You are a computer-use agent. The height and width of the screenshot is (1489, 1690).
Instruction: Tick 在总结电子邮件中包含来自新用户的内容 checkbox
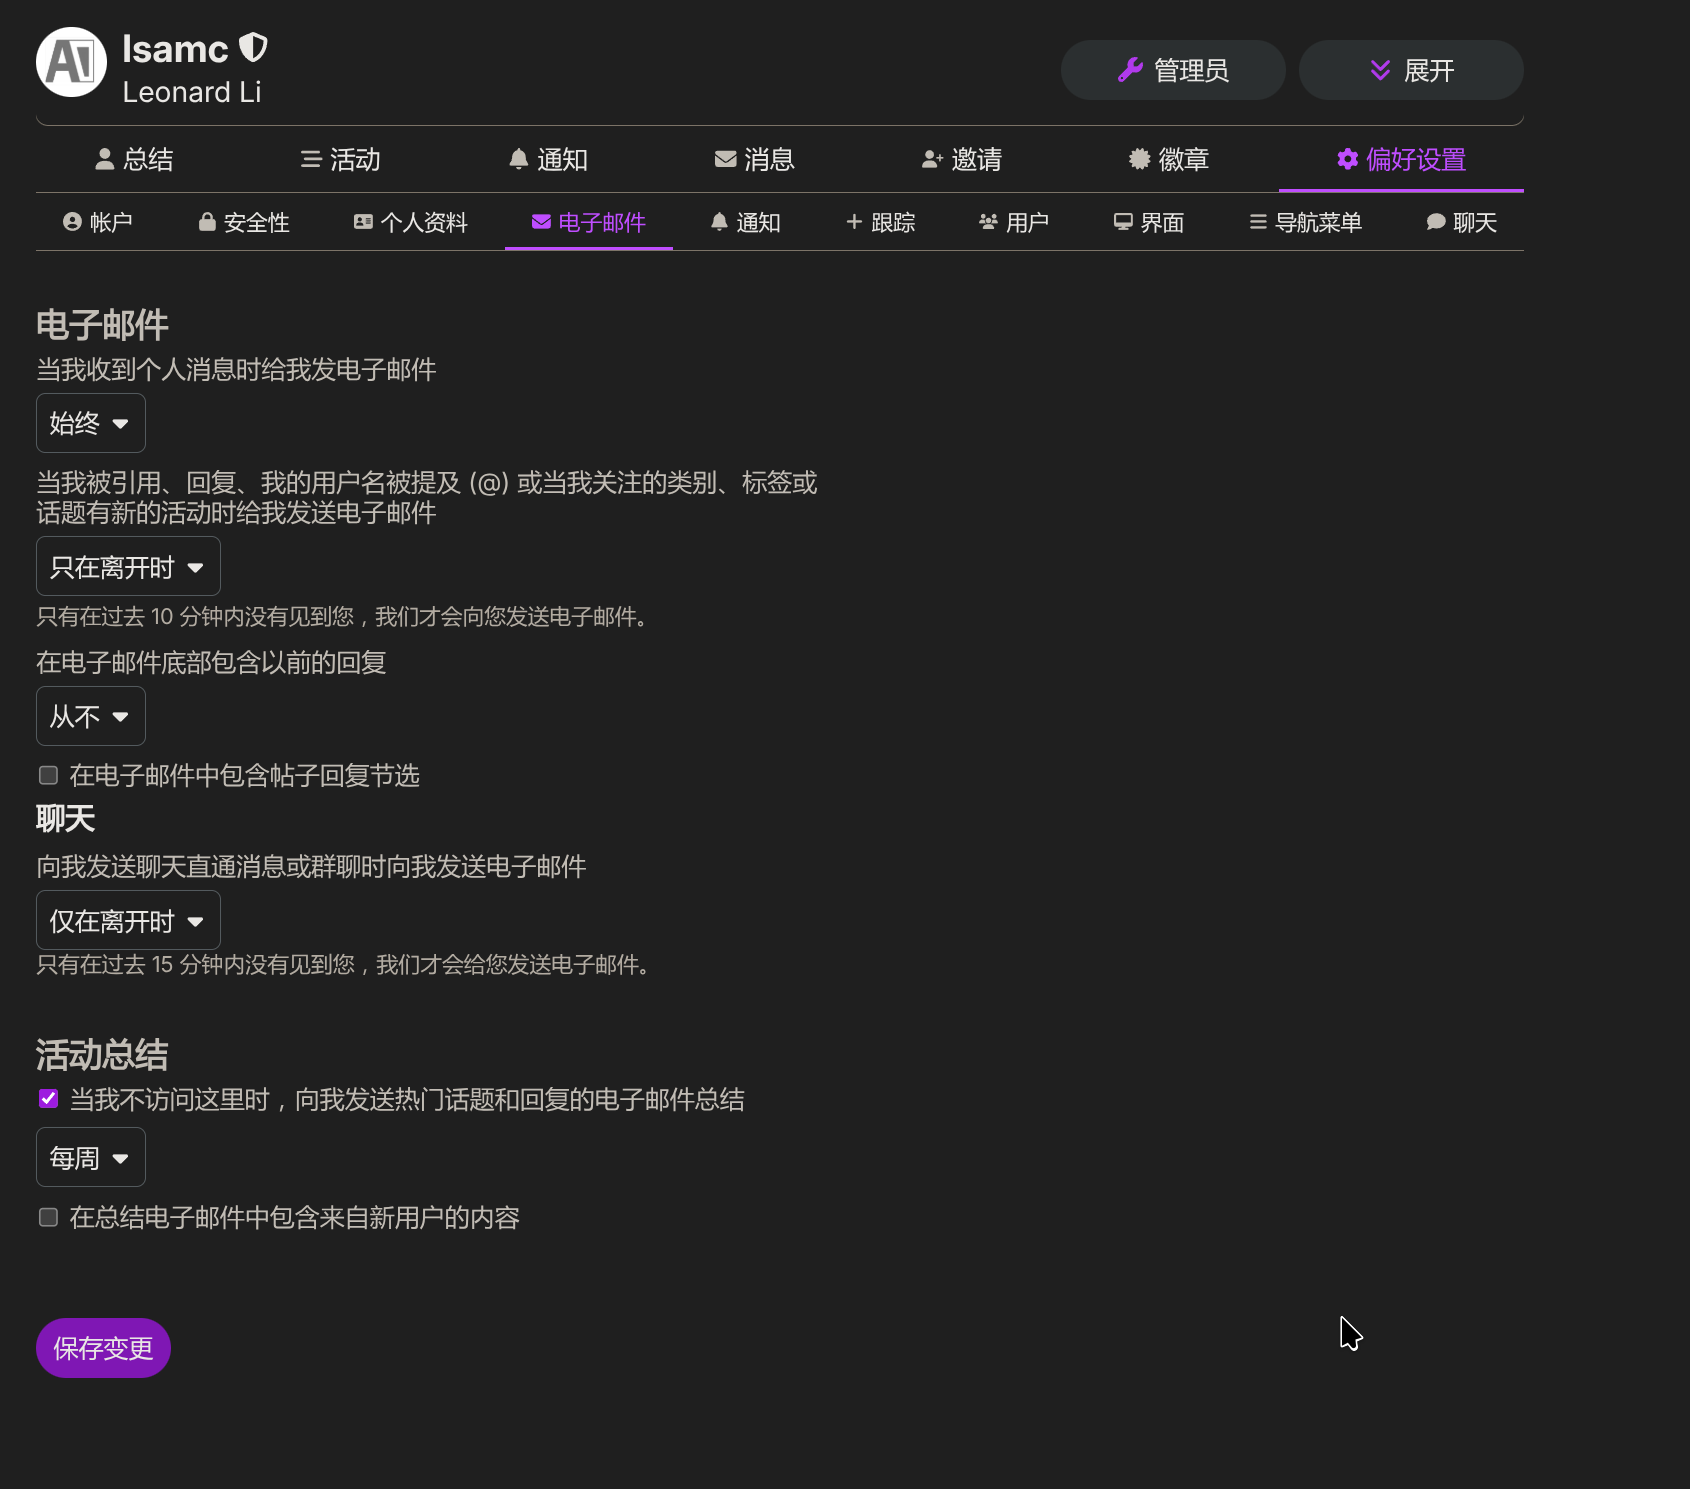point(48,1217)
